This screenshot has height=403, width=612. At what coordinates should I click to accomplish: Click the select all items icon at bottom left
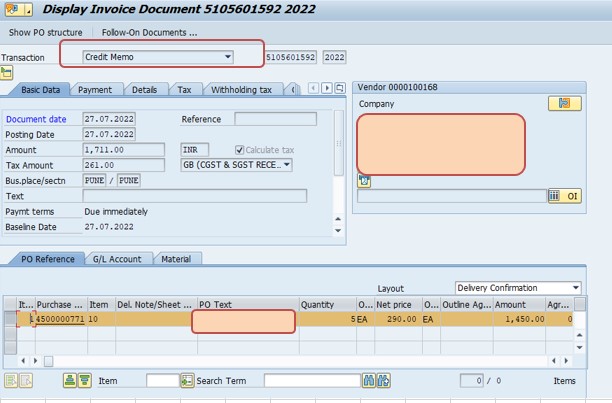click(x=11, y=380)
